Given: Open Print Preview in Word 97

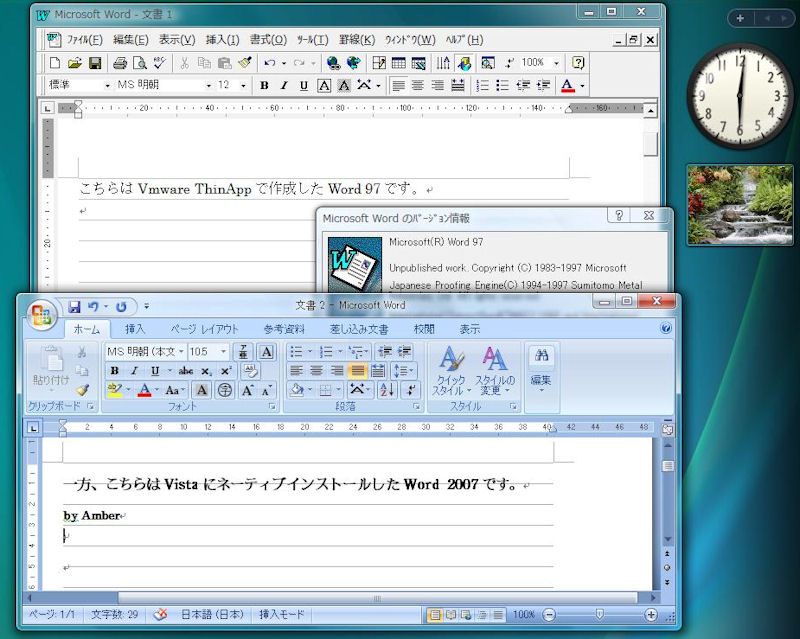Looking at the screenshot, I should [140, 63].
